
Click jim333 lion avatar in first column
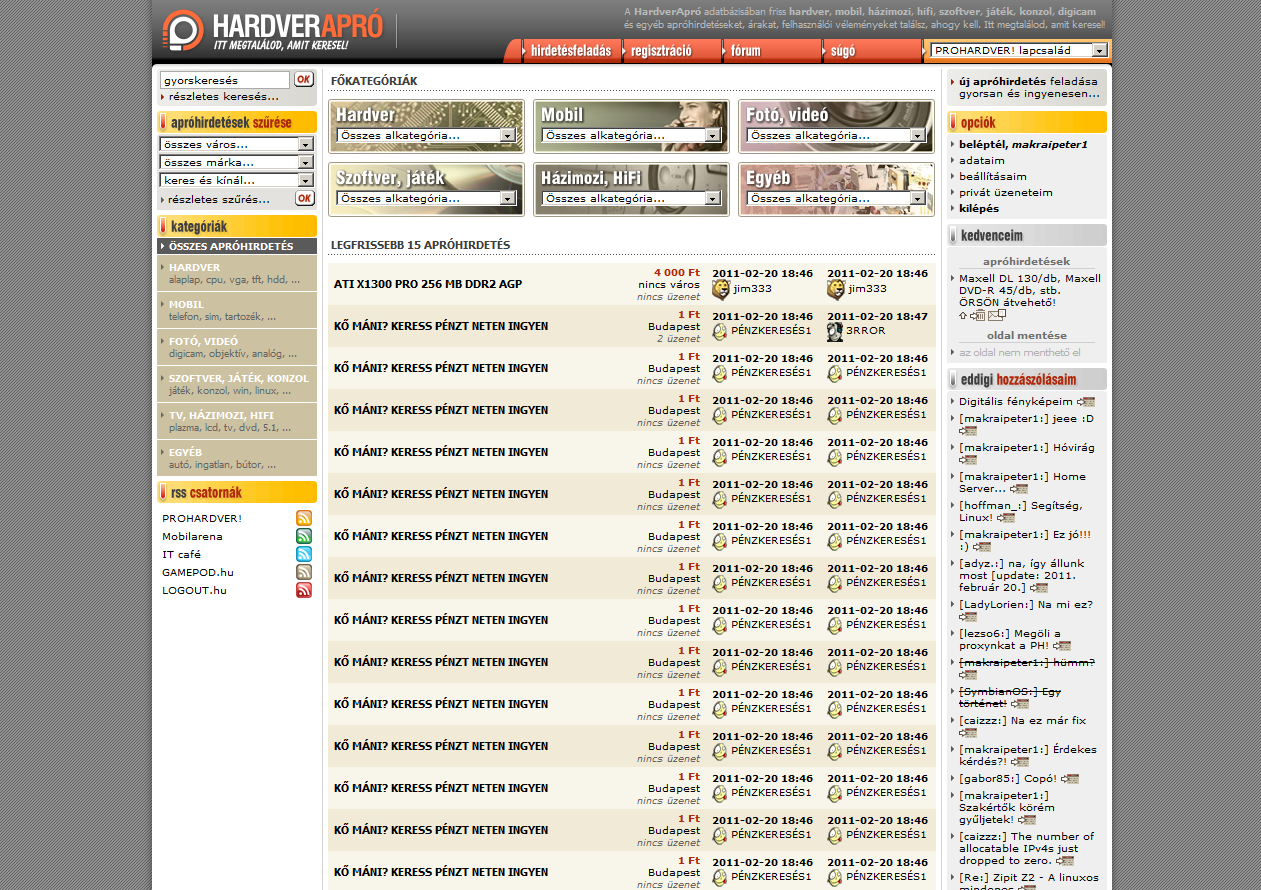click(x=721, y=289)
